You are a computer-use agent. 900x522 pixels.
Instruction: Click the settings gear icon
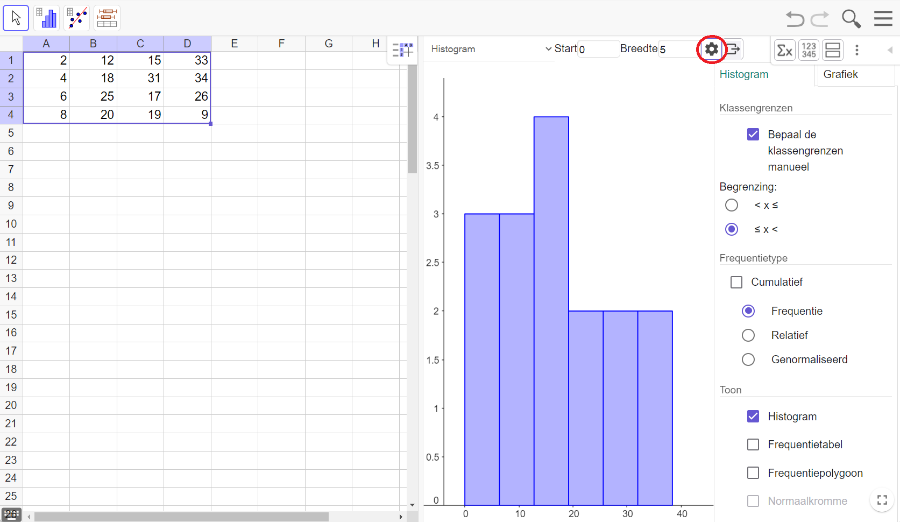click(711, 49)
